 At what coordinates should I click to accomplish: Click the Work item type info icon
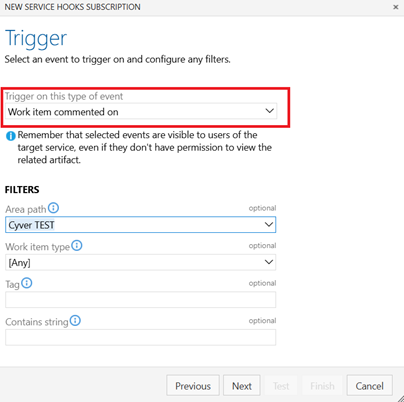point(77,246)
